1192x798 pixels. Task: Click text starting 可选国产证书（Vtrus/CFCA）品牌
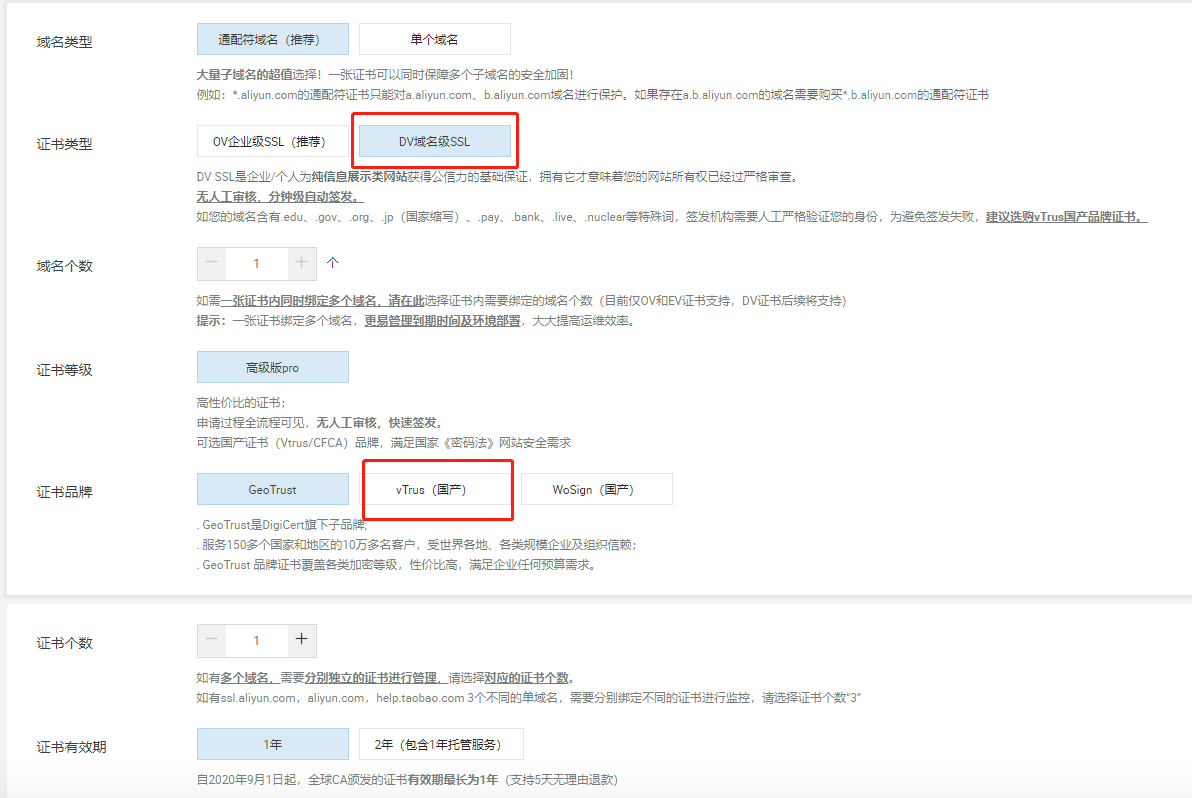pyautogui.click(x=383, y=442)
